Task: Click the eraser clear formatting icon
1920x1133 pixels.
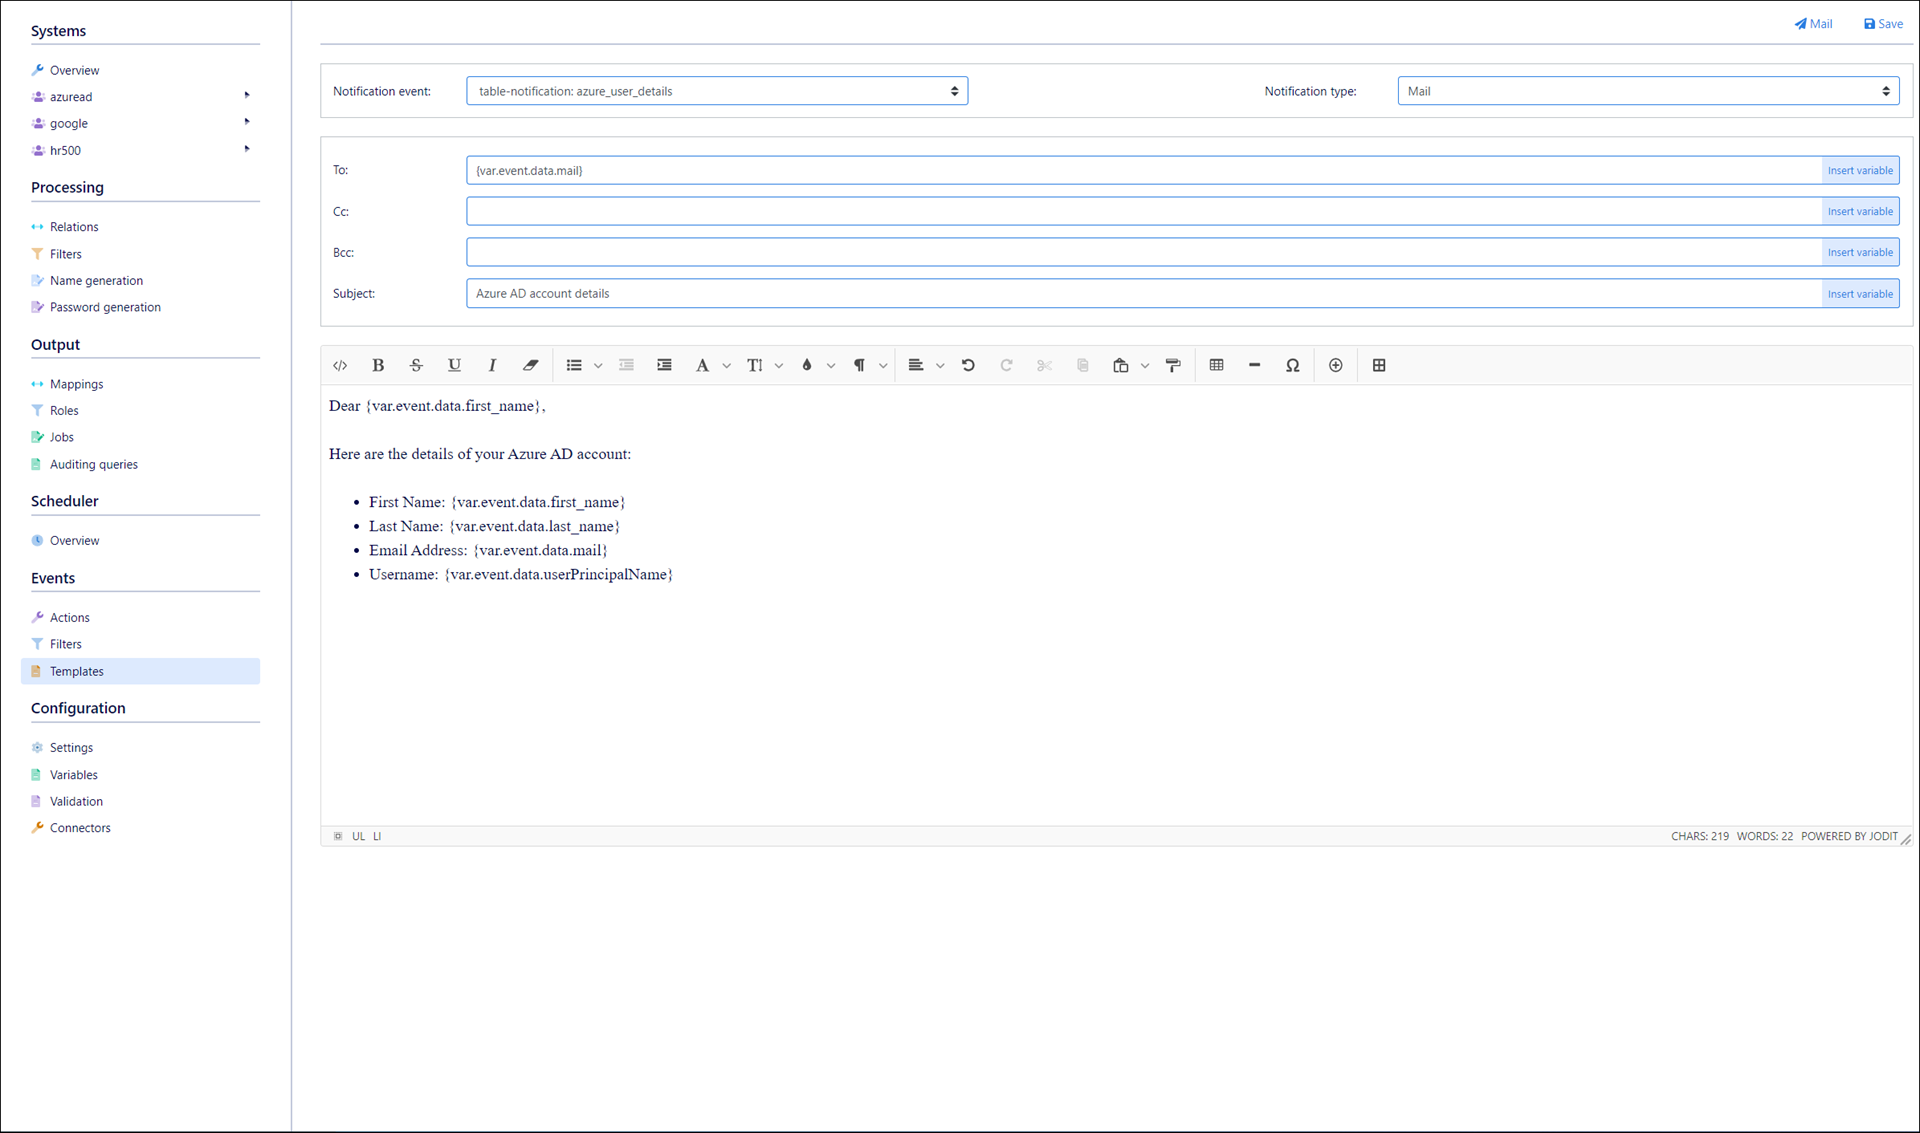Action: [x=530, y=365]
